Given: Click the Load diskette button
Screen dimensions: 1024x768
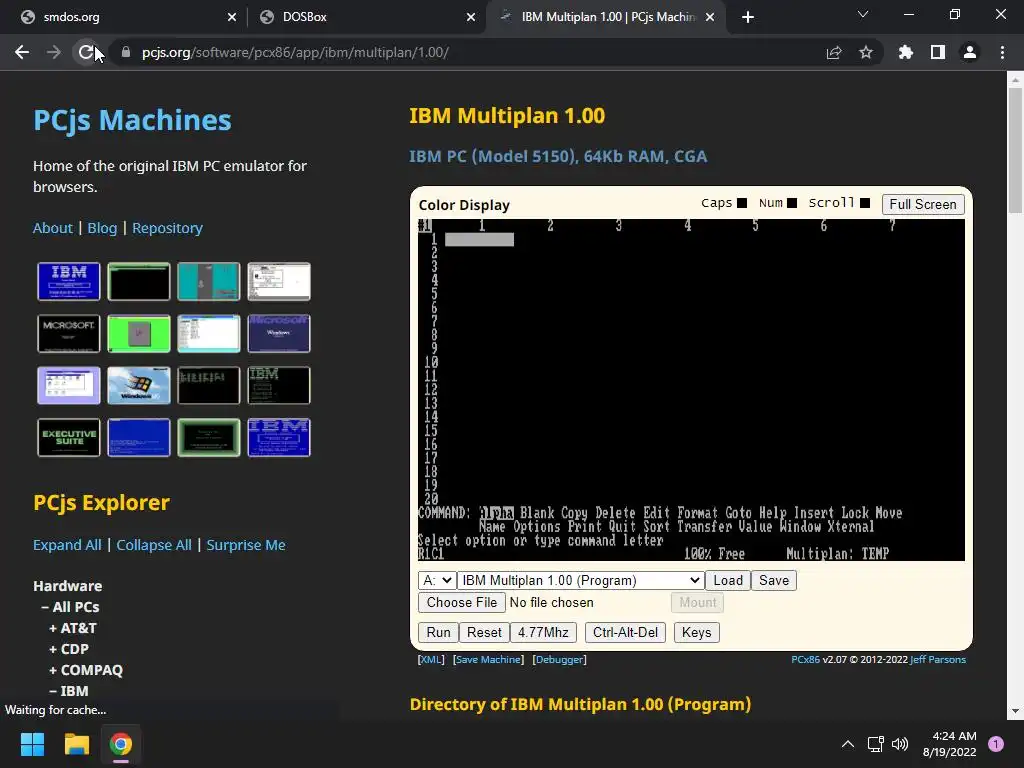Looking at the screenshot, I should (x=728, y=580).
